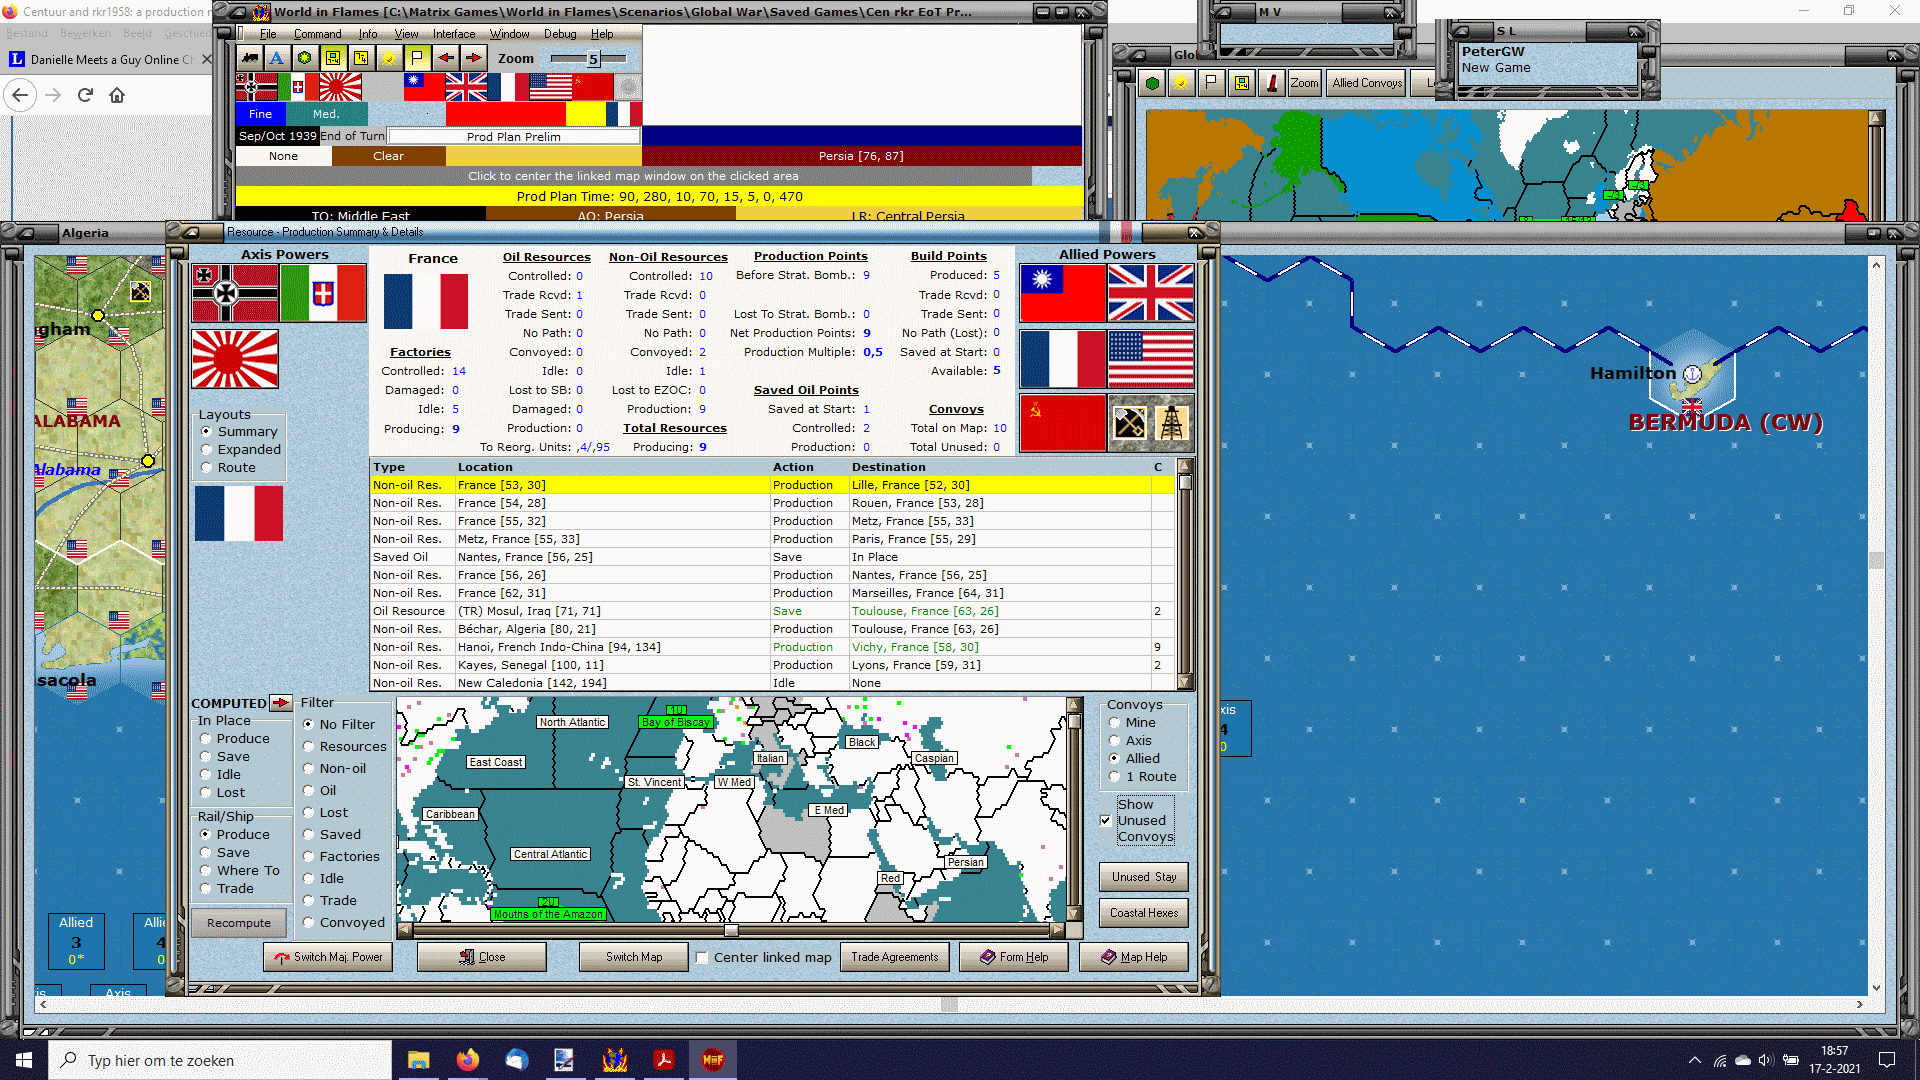Click the locomotive icon in the toolbar
Viewport: 1920px width, 1080px height.
tap(250, 58)
